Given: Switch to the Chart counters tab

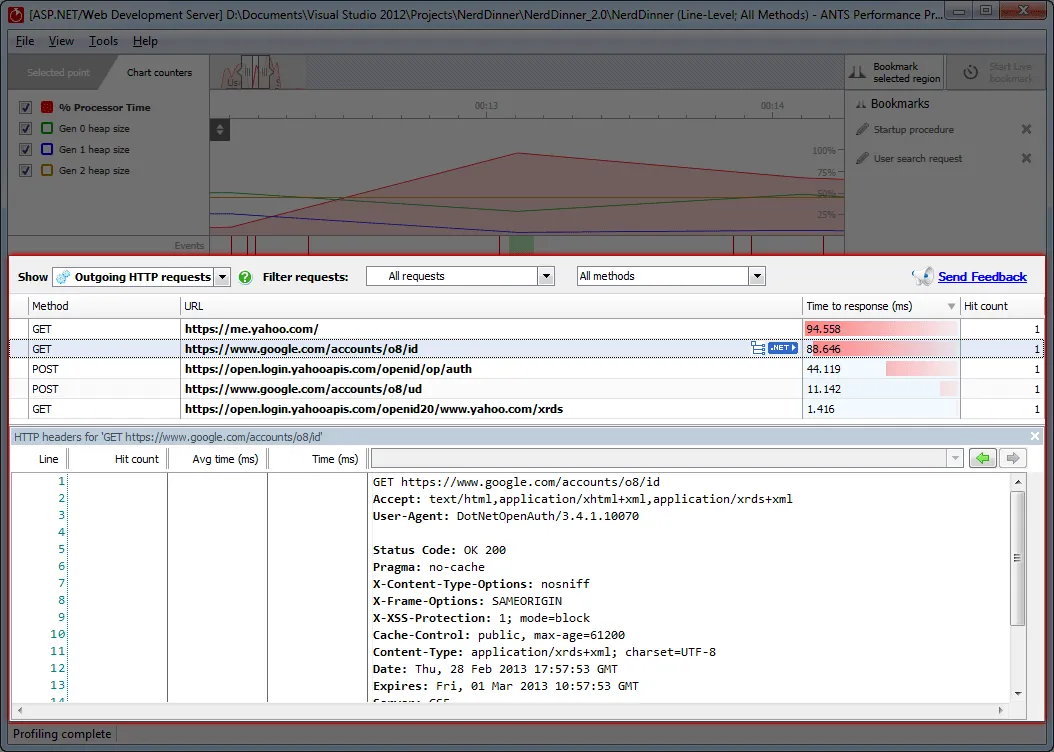Looking at the screenshot, I should pyautogui.click(x=159, y=72).
